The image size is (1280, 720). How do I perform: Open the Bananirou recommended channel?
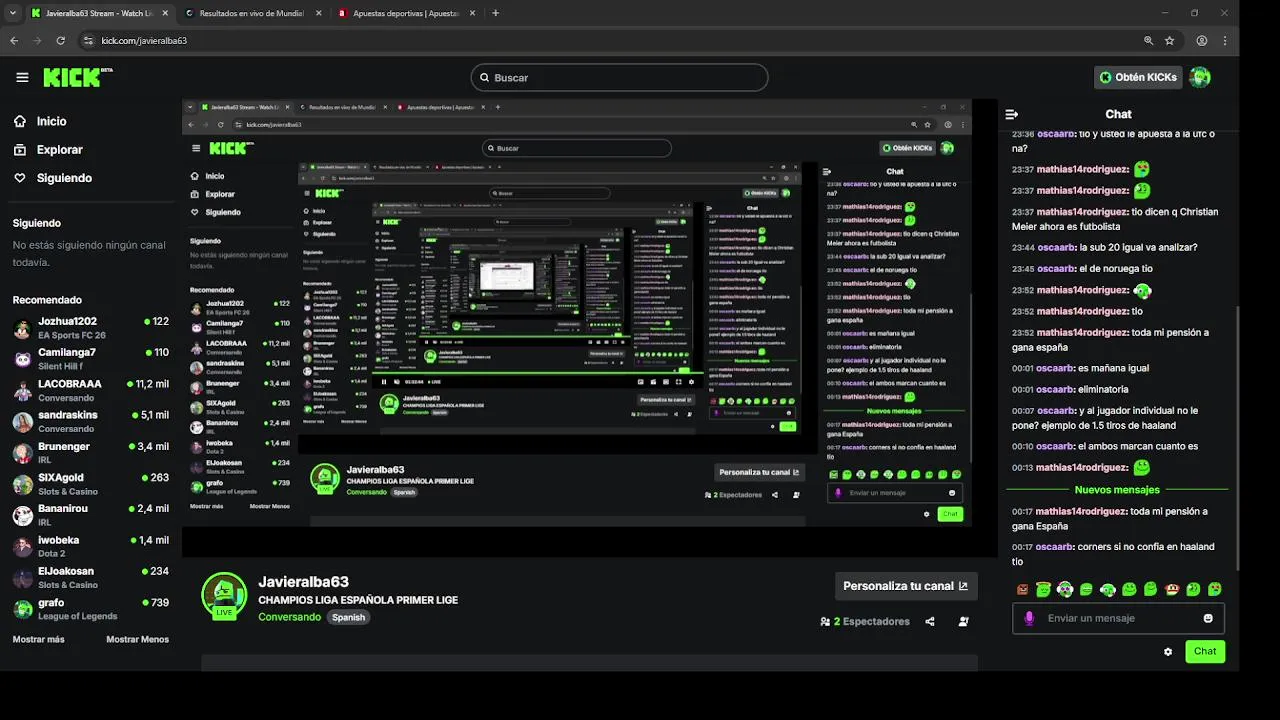pos(90,515)
